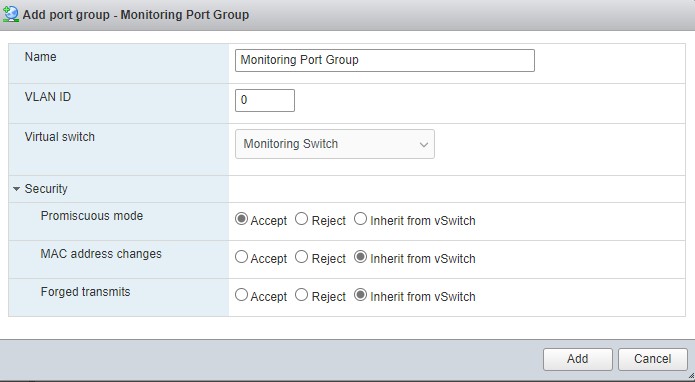Choose Reject for MAC address changes
The image size is (695, 382).
pos(301,257)
